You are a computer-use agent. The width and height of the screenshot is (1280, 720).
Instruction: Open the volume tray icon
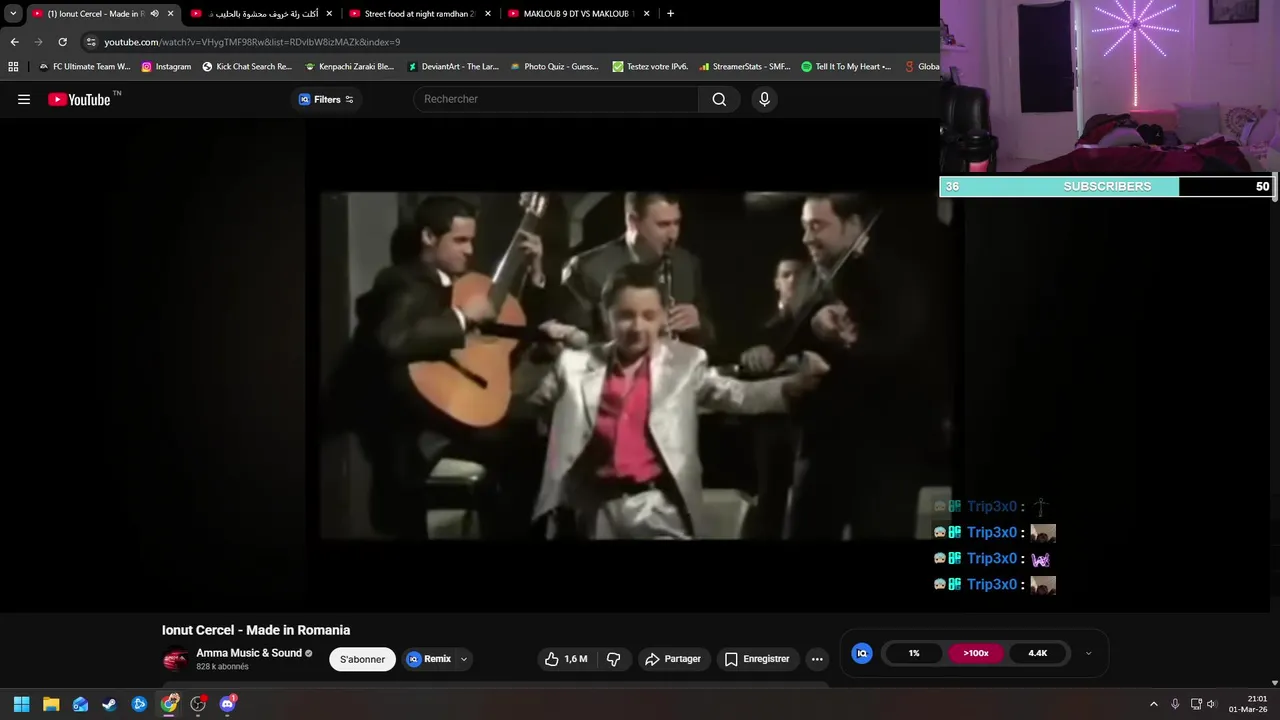click(1211, 704)
